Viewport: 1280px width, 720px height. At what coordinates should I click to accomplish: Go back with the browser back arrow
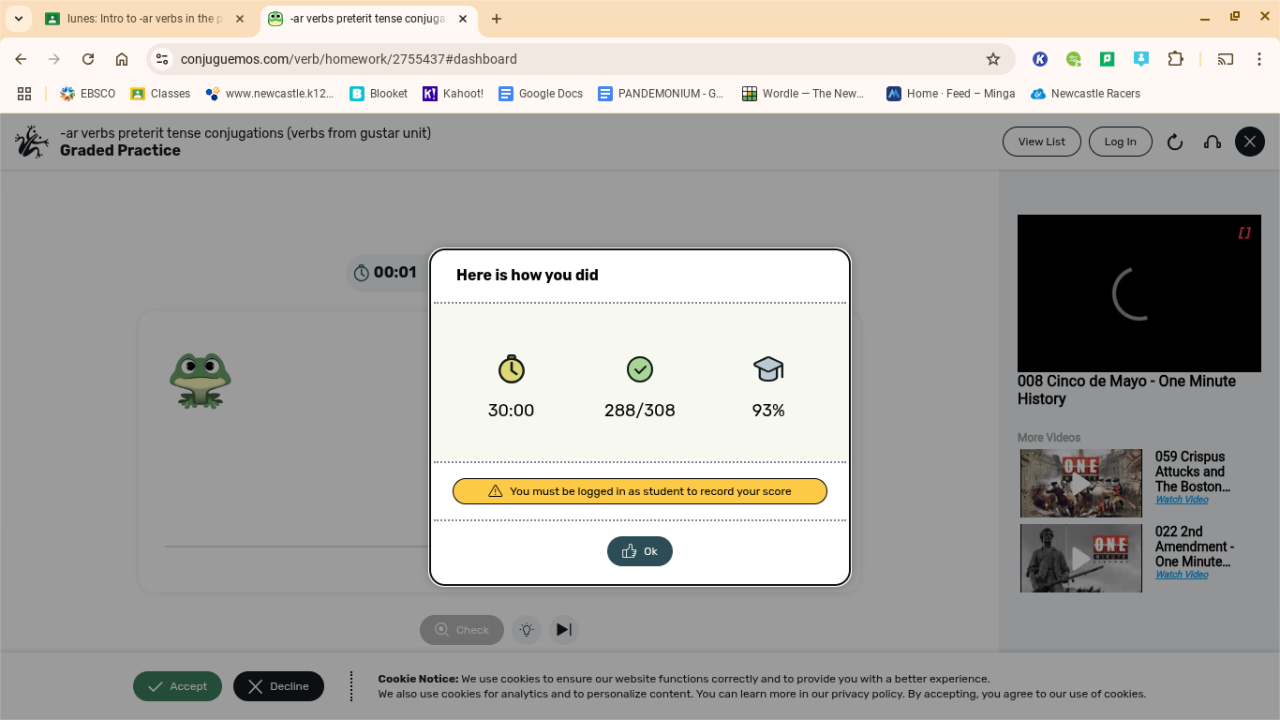pos(21,59)
